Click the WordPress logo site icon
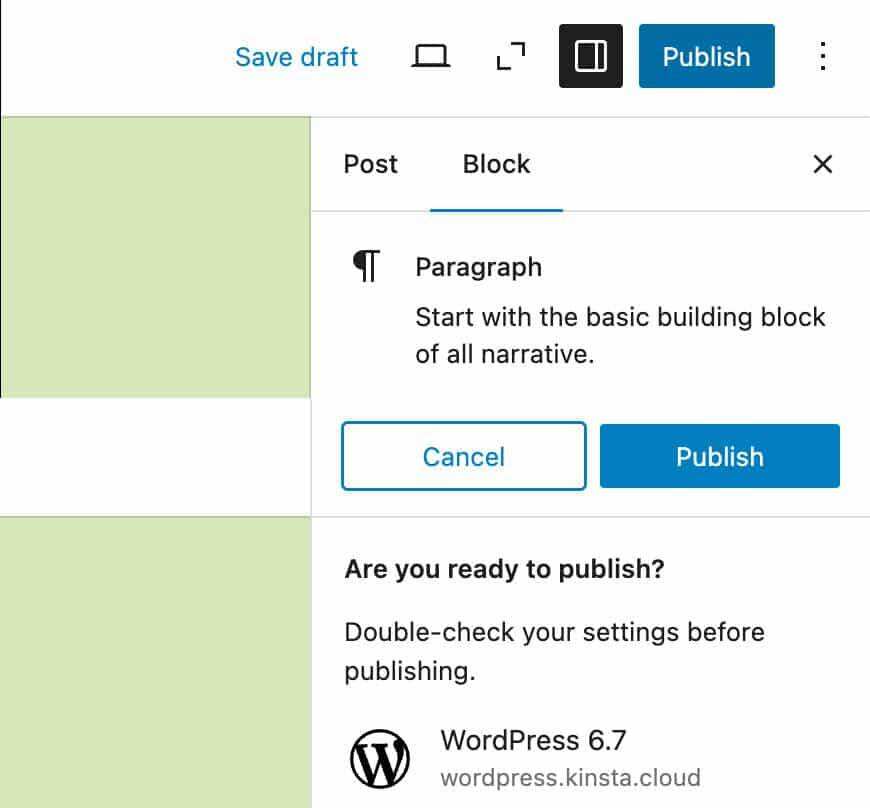 (380, 759)
